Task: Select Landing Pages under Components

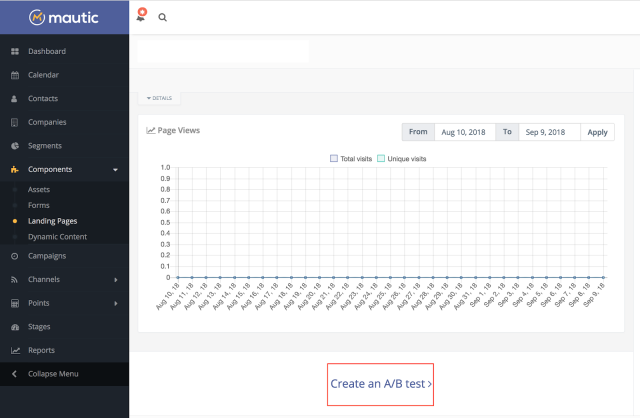Action: [53, 221]
